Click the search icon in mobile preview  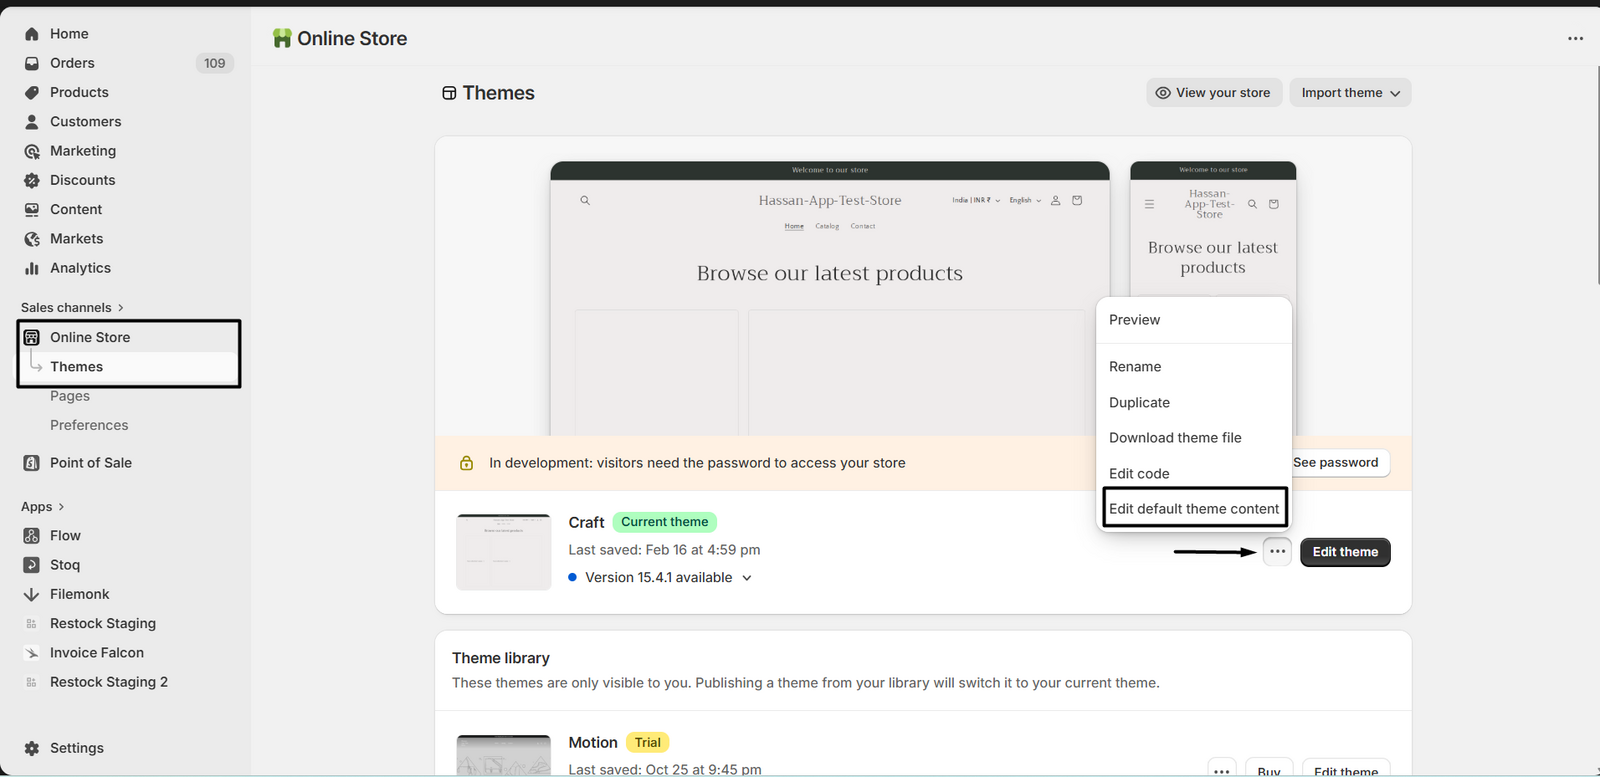click(x=1252, y=204)
